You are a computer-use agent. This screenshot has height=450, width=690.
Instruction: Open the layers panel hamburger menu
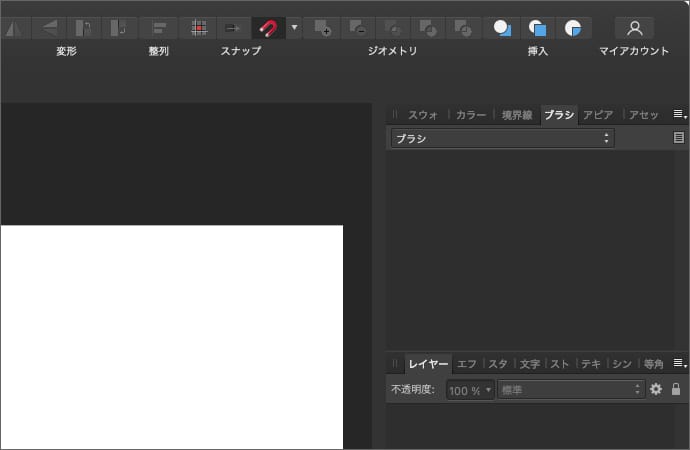point(680,363)
